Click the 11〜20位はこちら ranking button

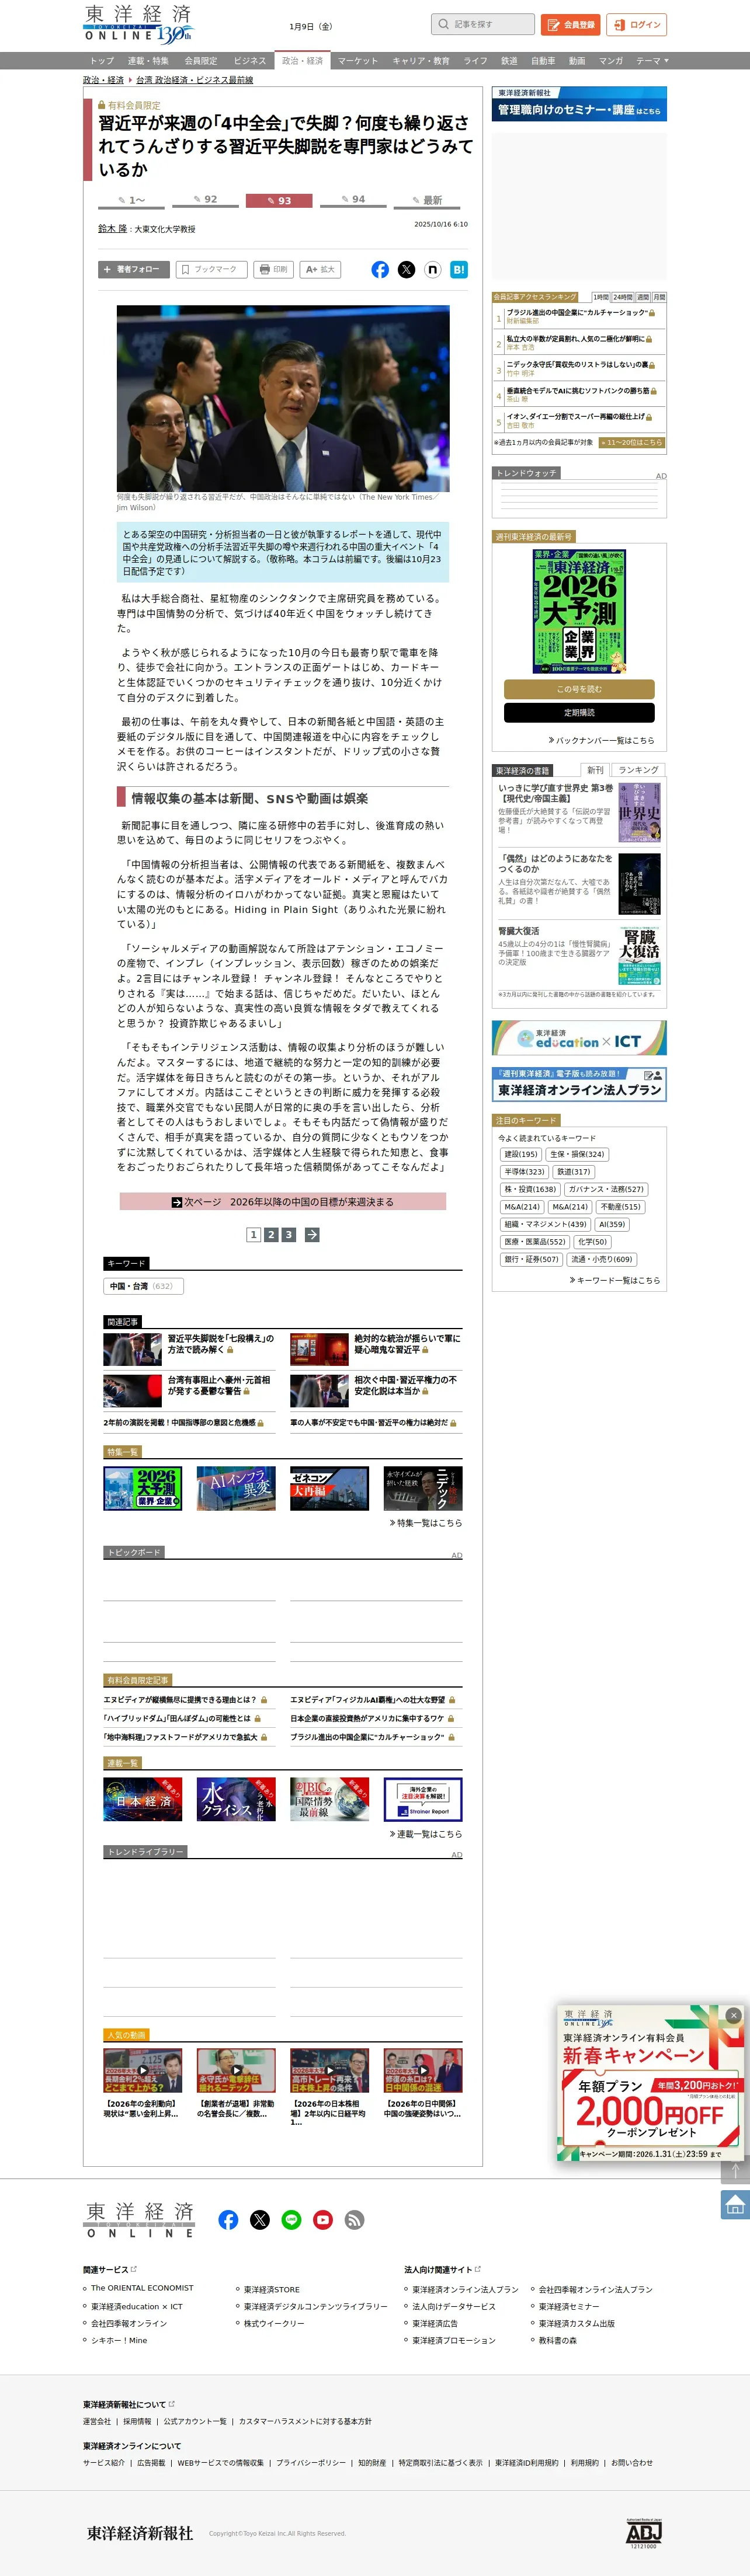[631, 442]
